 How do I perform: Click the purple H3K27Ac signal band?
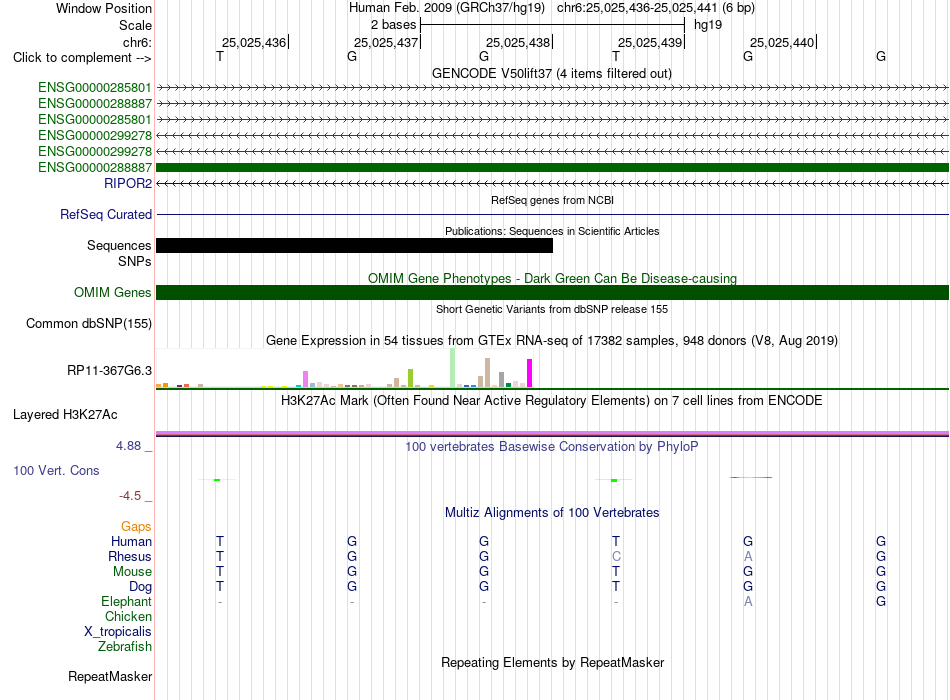(x=552, y=433)
